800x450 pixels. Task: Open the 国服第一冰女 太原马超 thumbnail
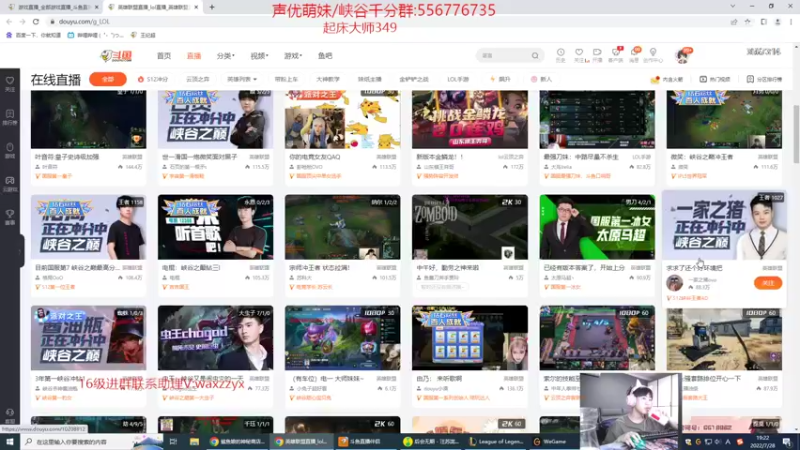click(597, 227)
